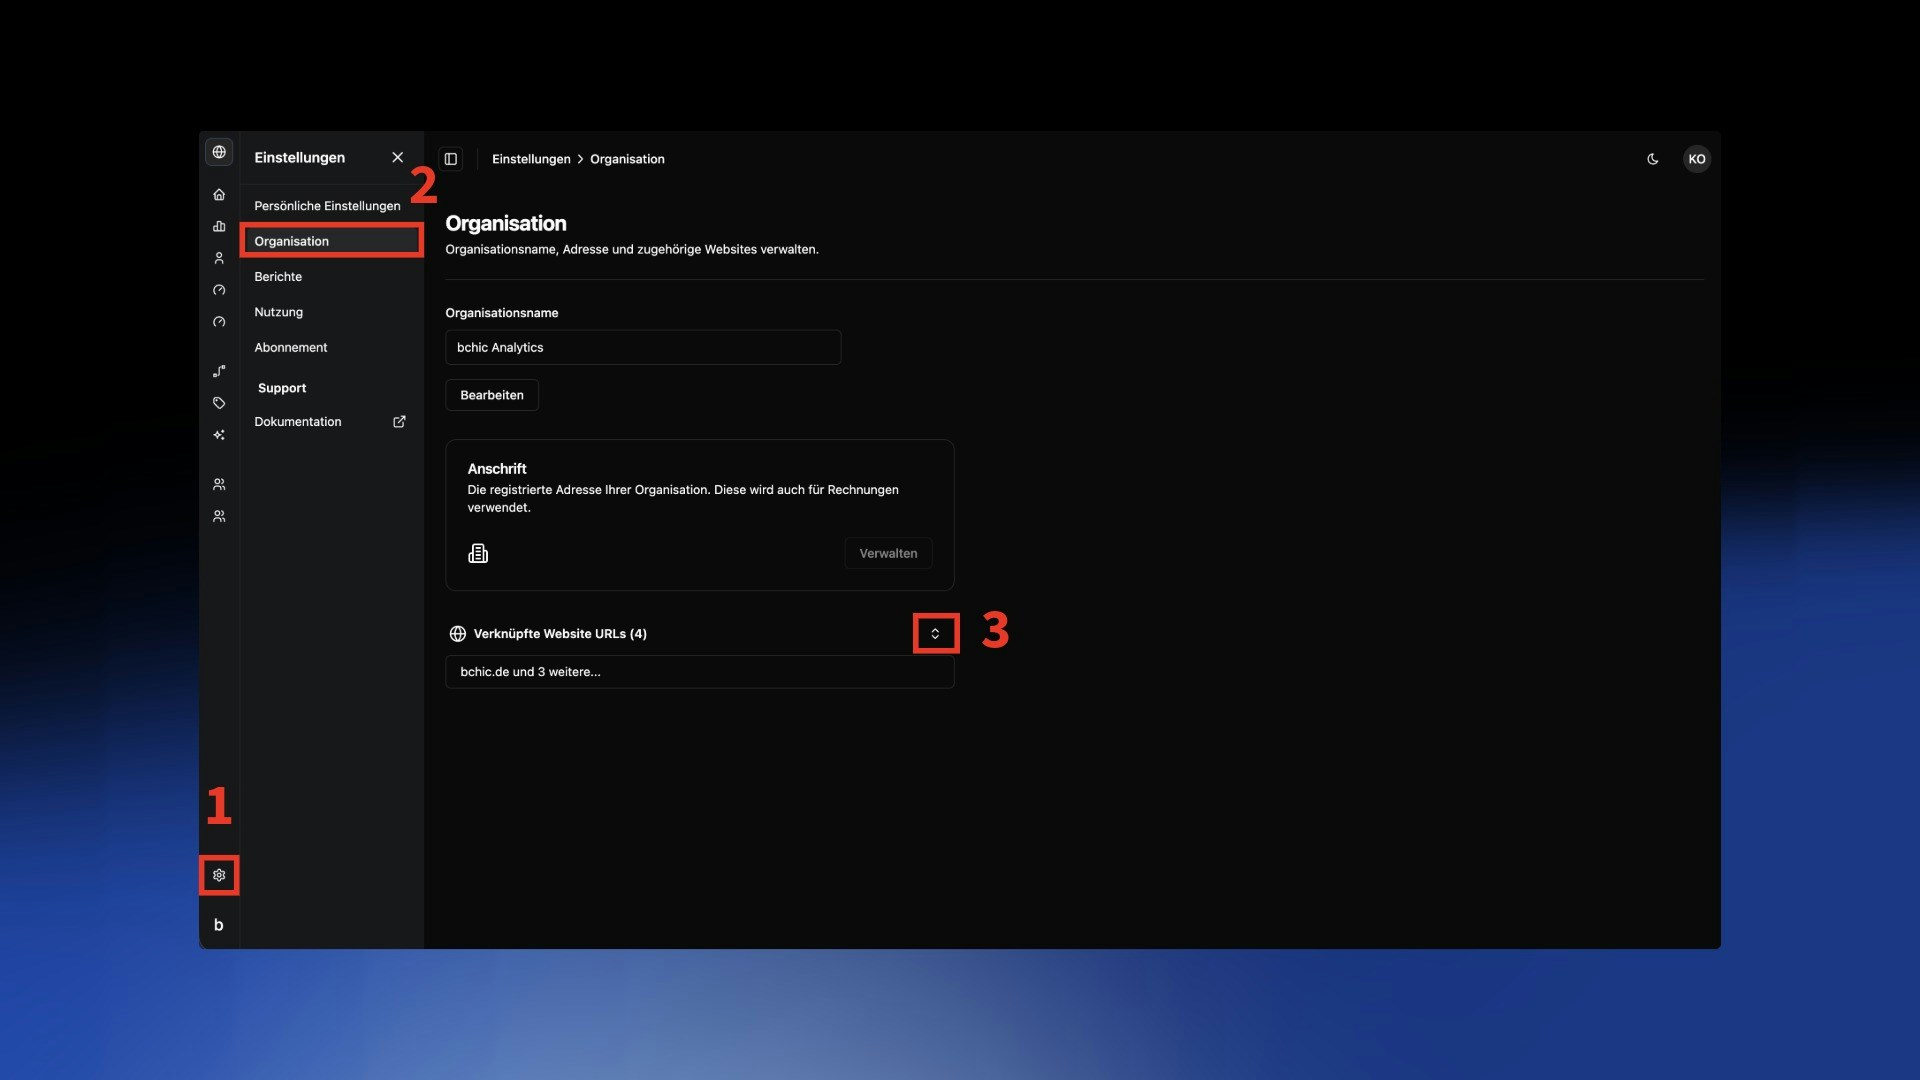
Task: Click the Anschrift building icon
Action: pyautogui.click(x=478, y=553)
